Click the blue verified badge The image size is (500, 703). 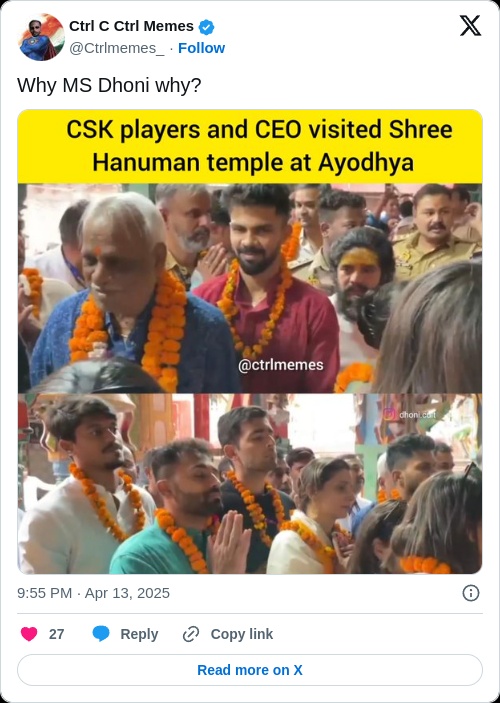click(x=206, y=27)
